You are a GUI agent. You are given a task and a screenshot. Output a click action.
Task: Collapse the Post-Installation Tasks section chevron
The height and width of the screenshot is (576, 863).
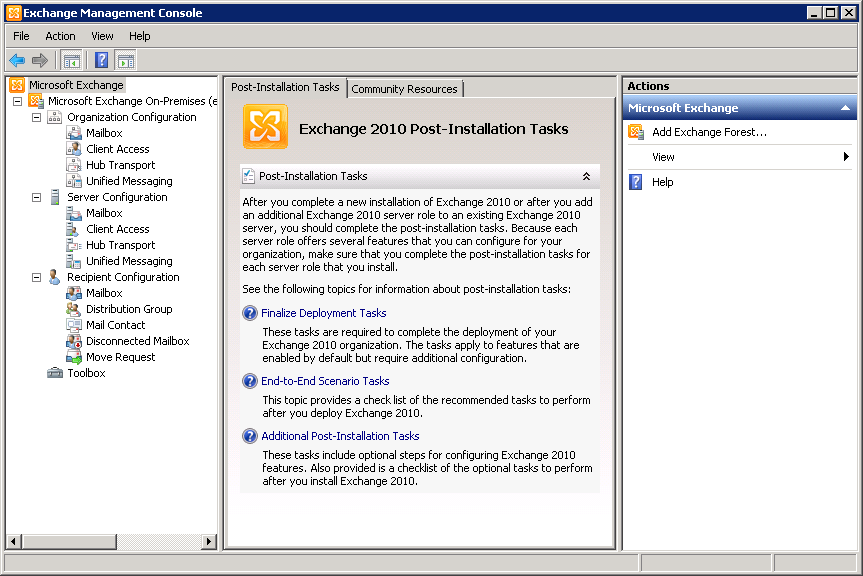[586, 176]
